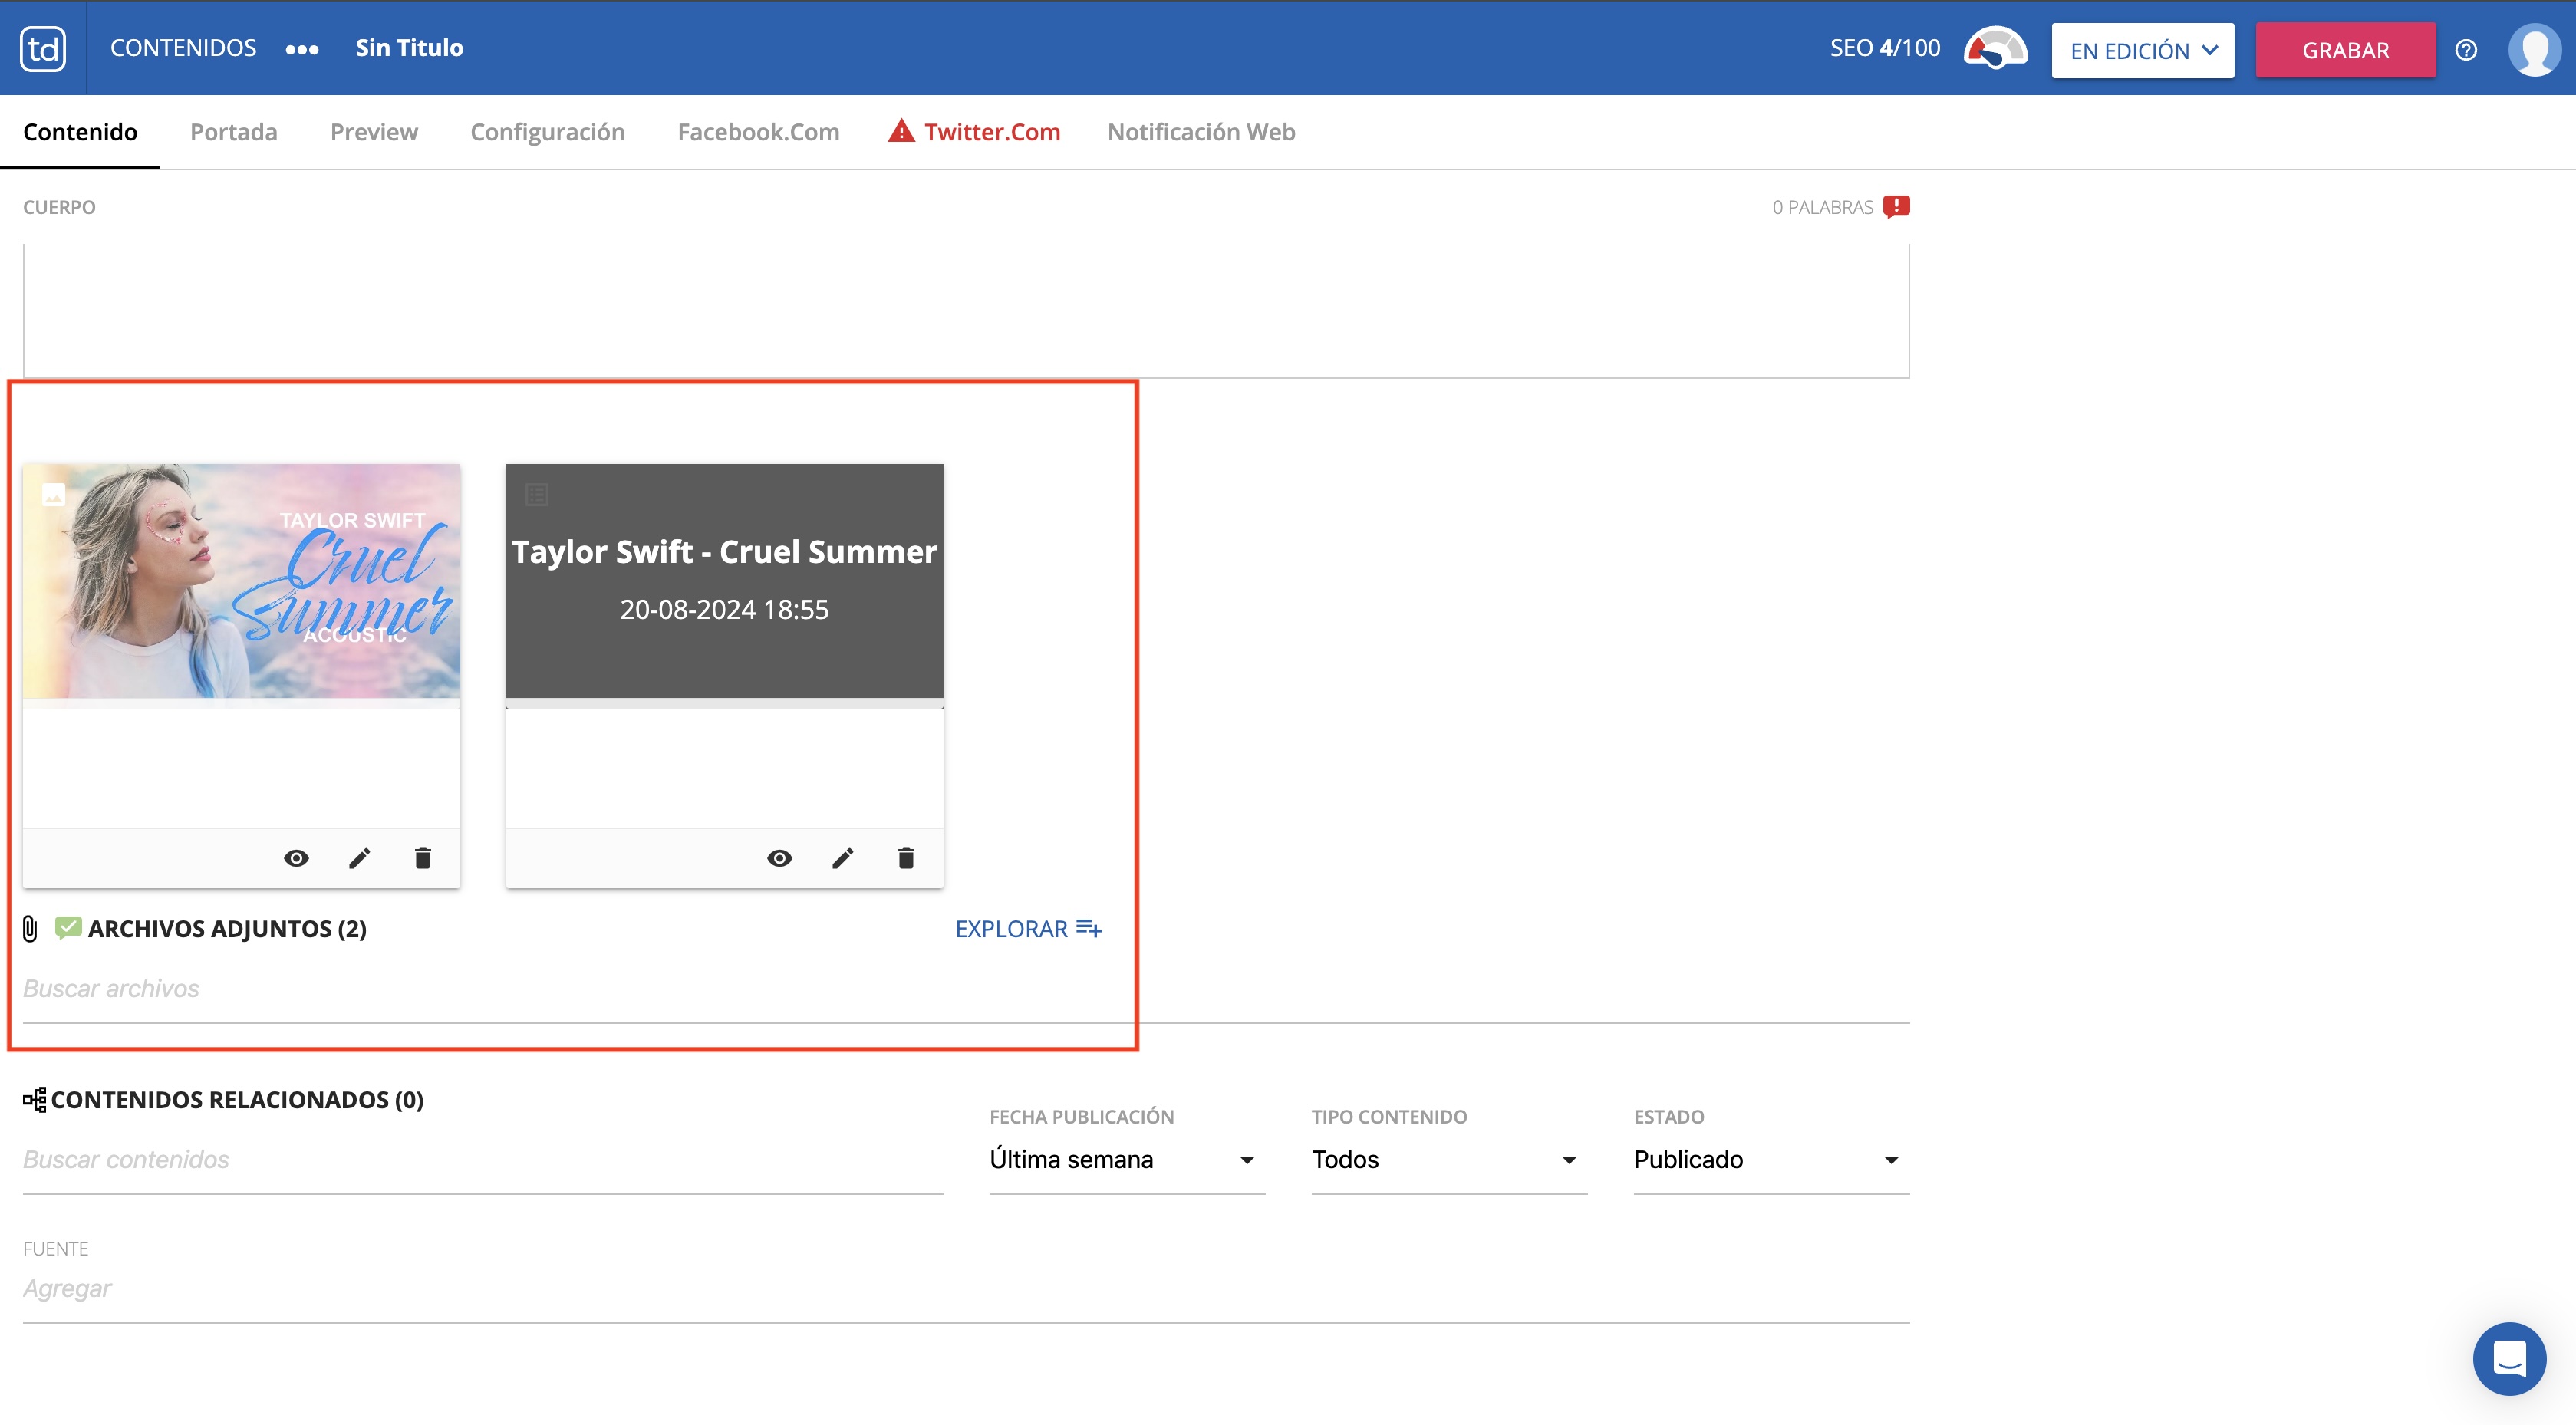Viewport: 2576px width, 1425px height.
Task: Preview the Cruel Summer image with eye icon
Action: coord(296,858)
